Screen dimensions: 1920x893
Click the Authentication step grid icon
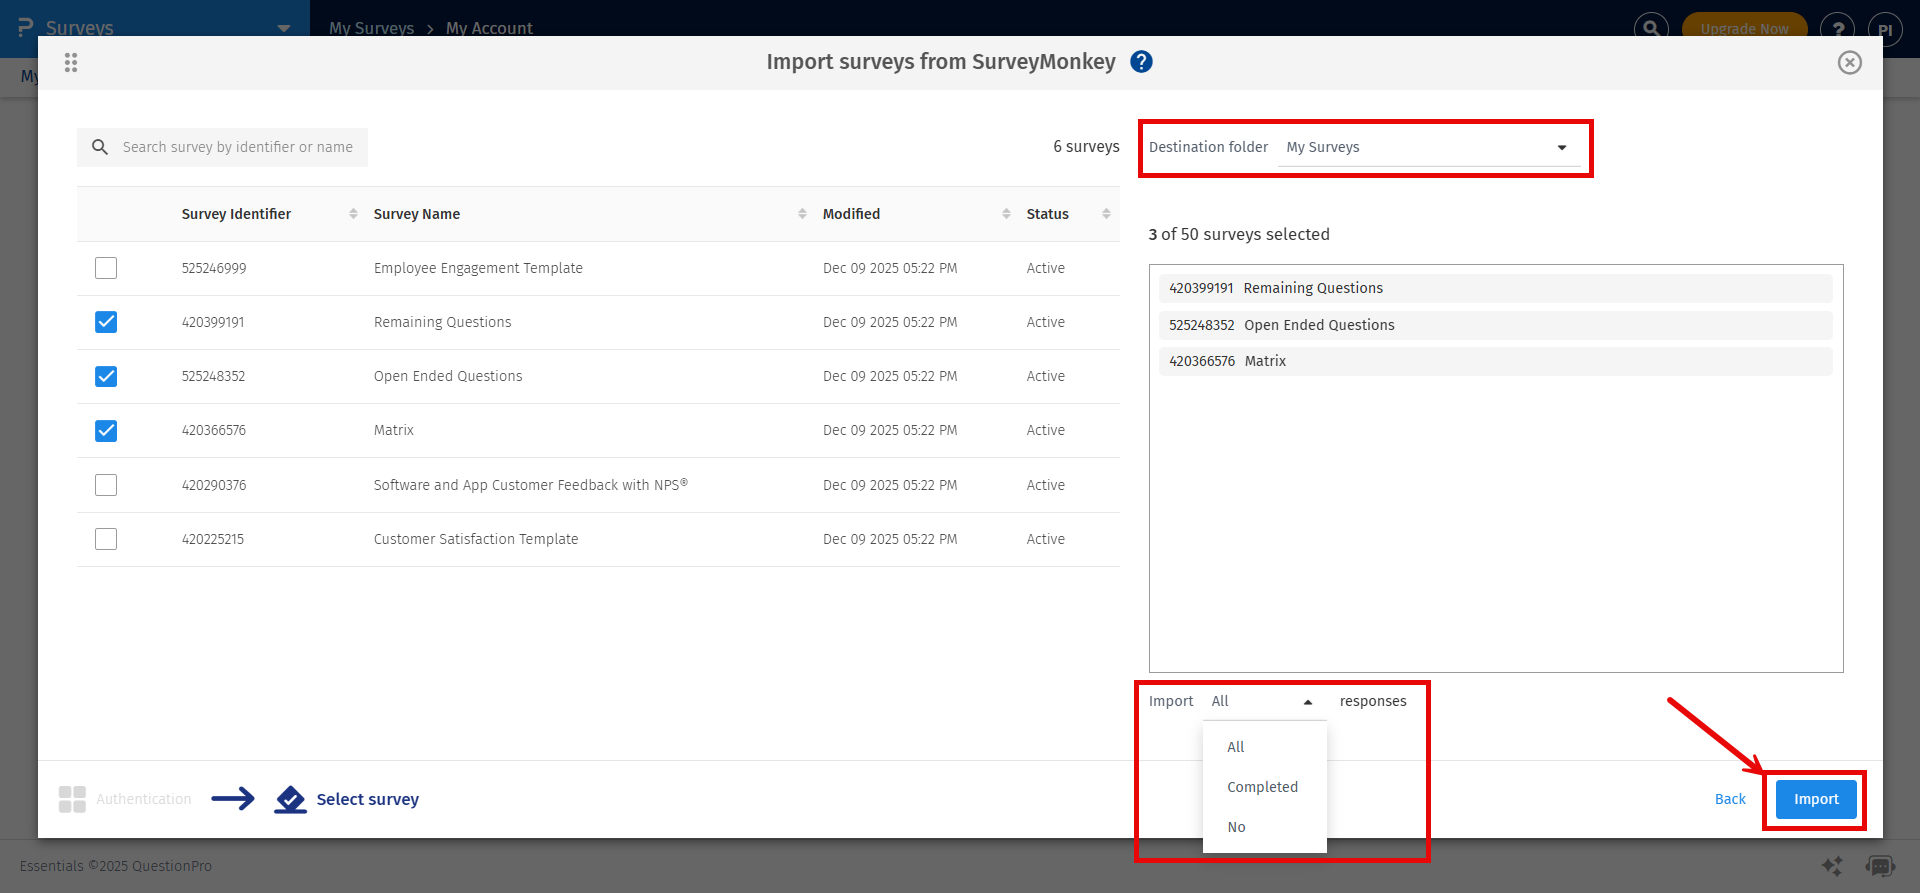[72, 799]
